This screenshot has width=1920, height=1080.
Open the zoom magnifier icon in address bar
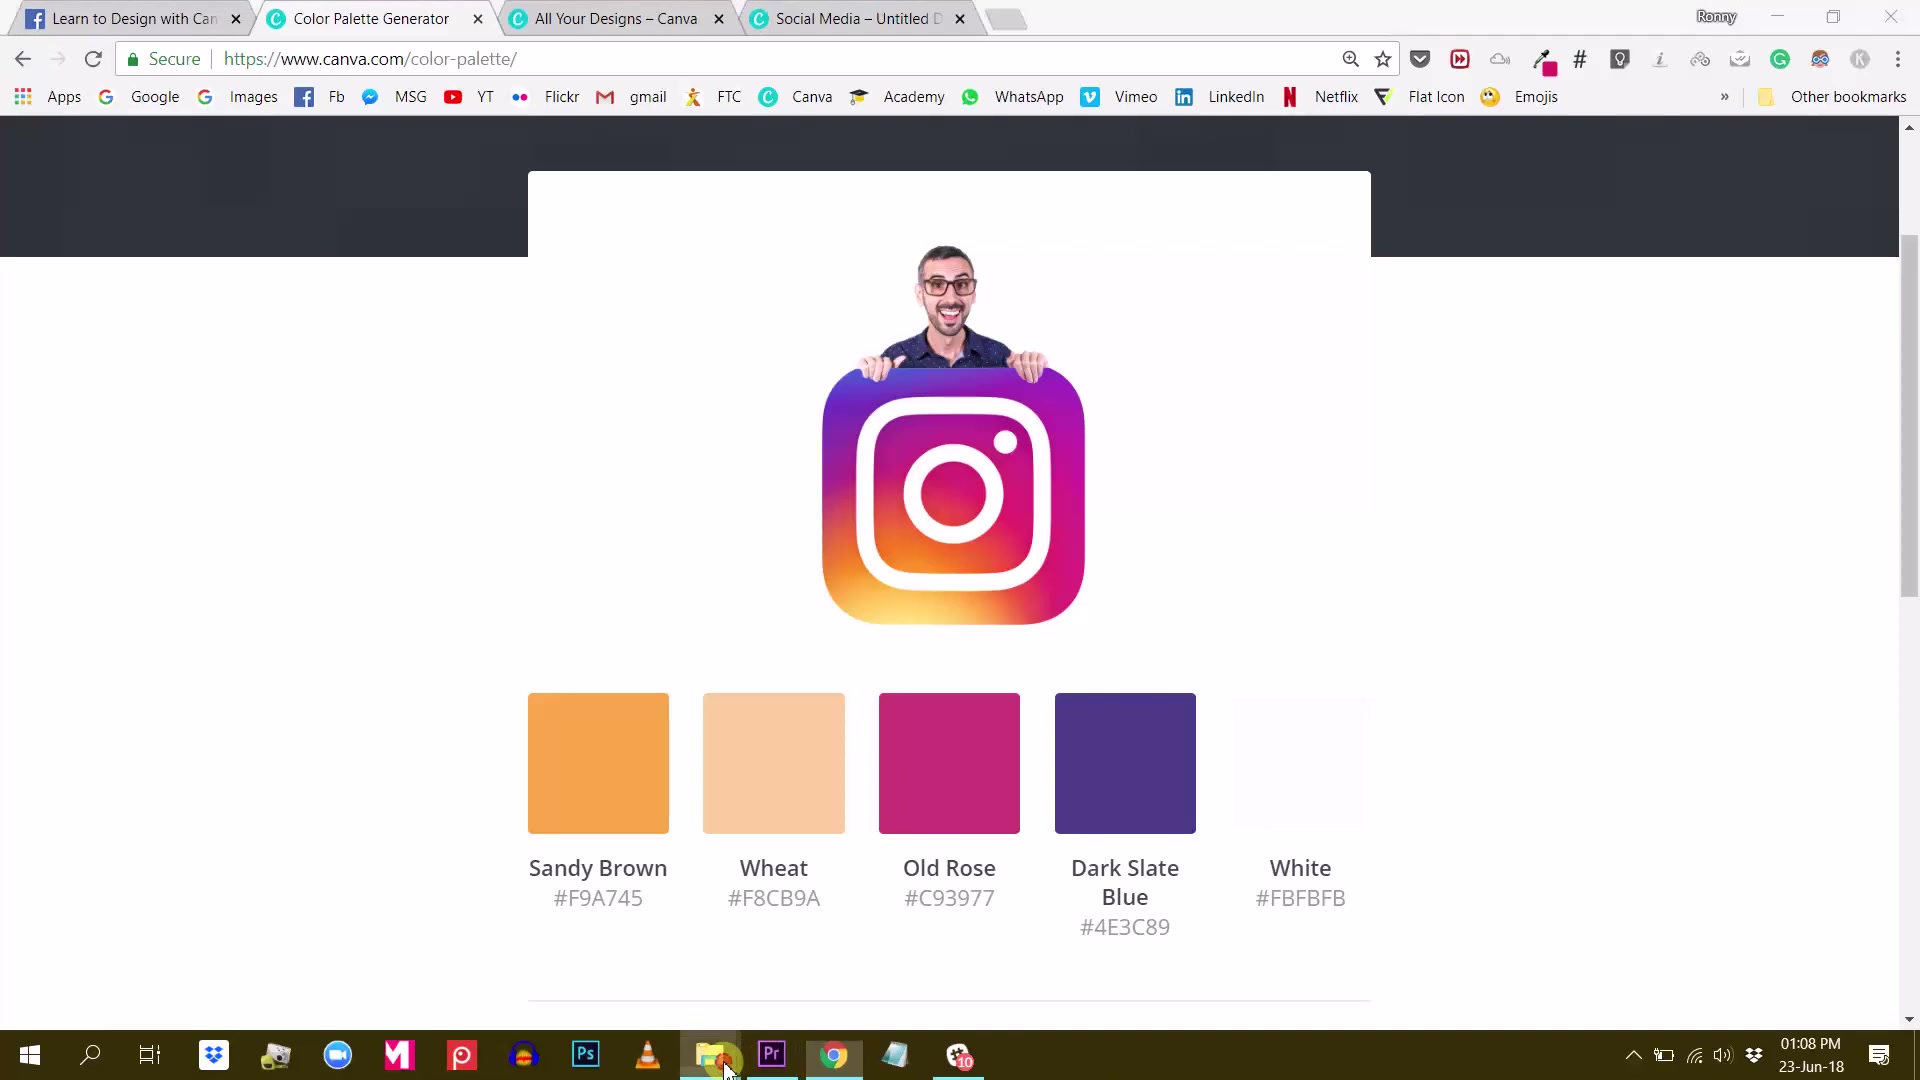pos(1350,59)
